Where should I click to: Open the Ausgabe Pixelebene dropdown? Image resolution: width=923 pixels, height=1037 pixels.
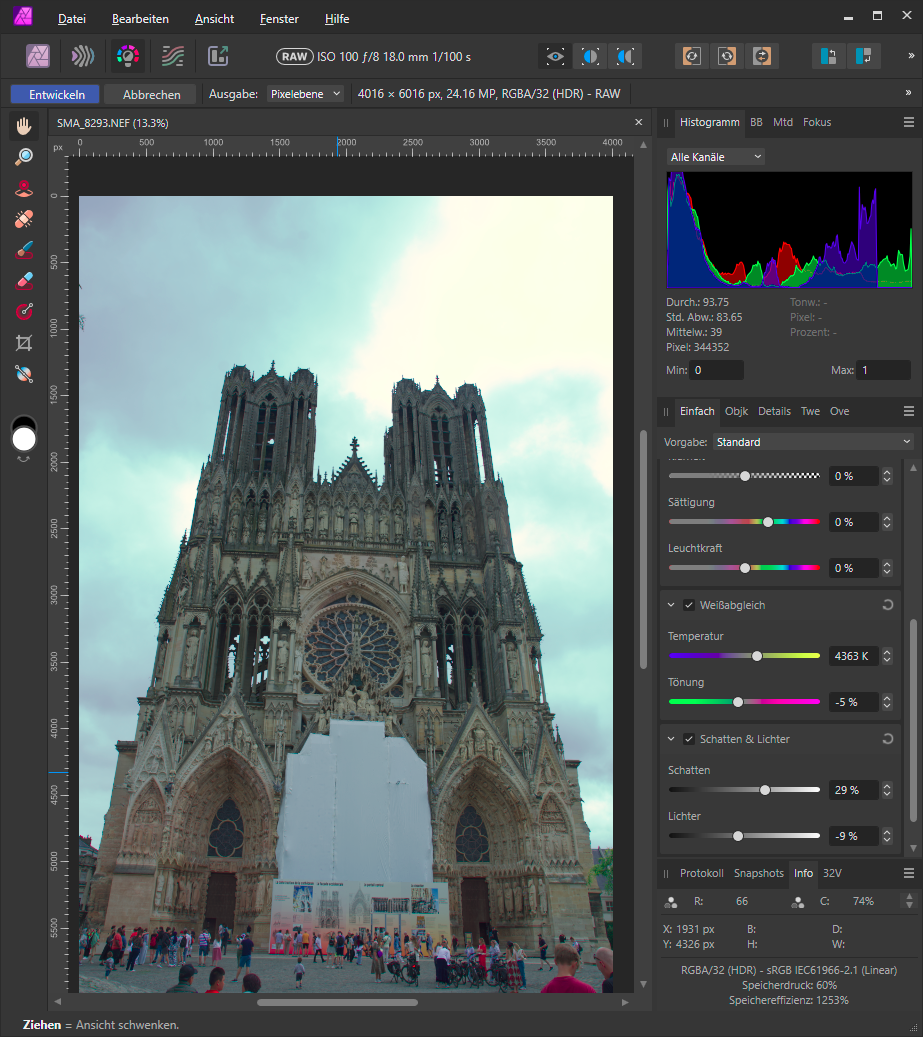(x=305, y=94)
